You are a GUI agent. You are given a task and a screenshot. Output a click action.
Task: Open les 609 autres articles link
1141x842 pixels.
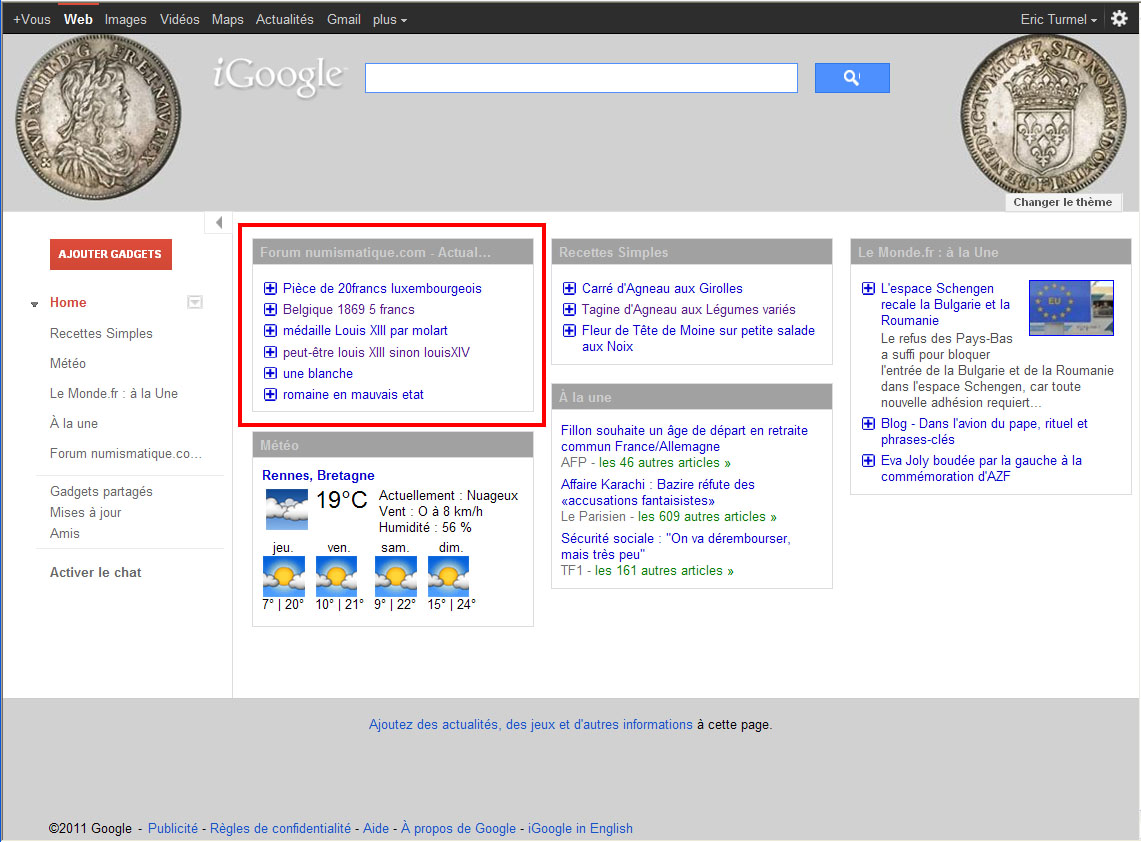coord(707,516)
